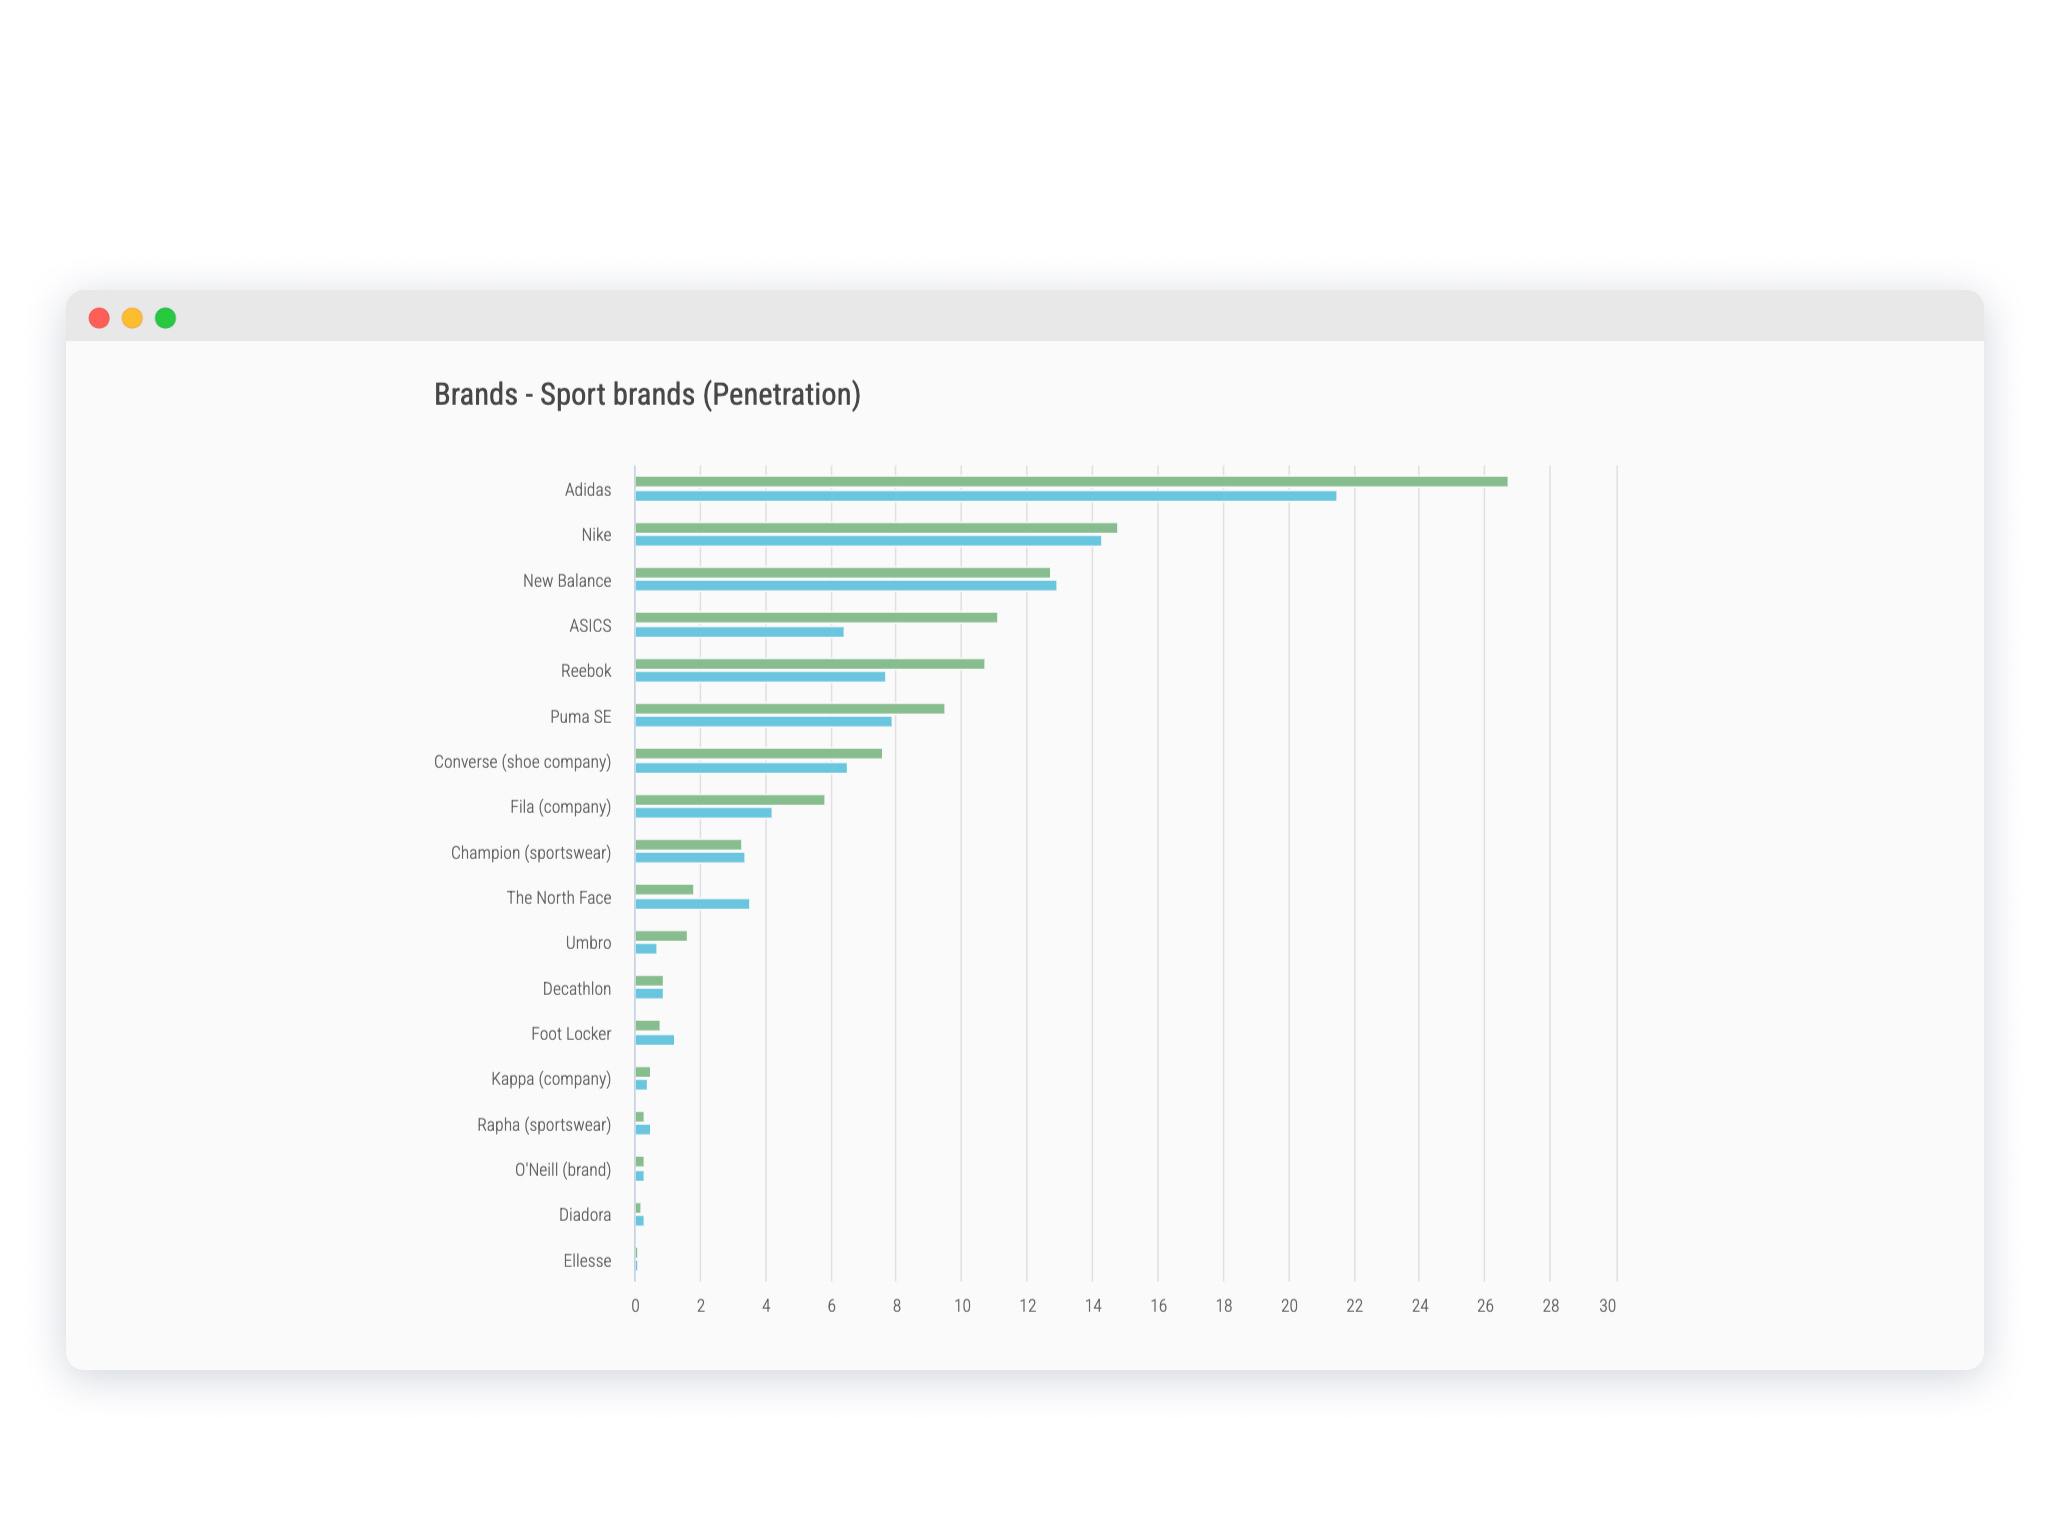The width and height of the screenshot is (2048, 1536).
Task: Select the New Balance green bar
Action: 842,573
